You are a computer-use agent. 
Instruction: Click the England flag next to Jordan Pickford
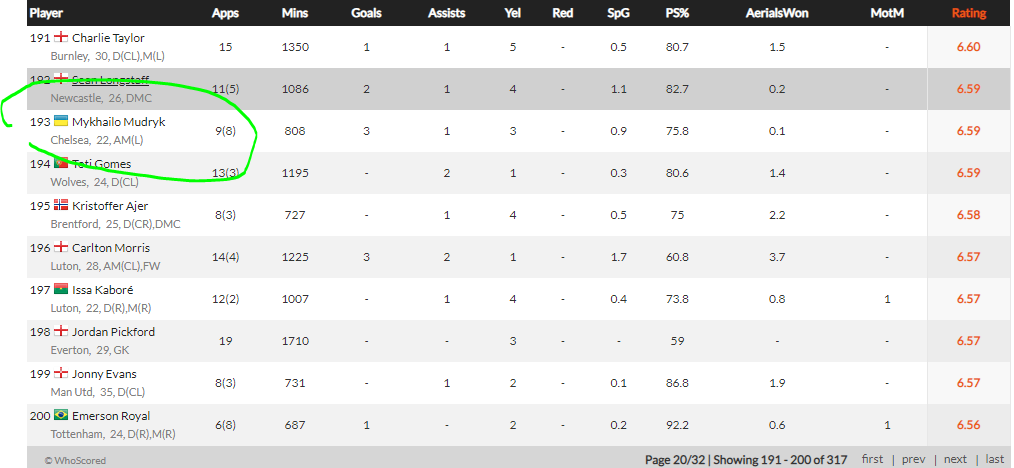click(60, 332)
